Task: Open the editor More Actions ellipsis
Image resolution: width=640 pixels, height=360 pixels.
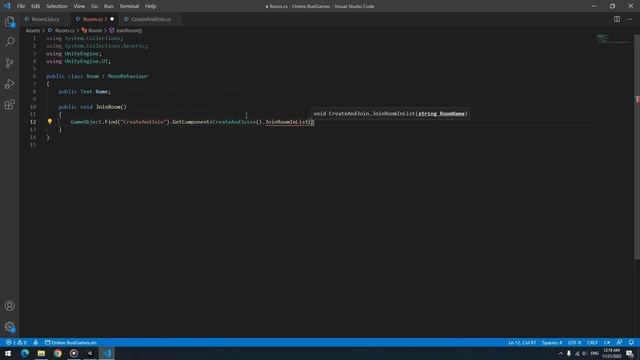Action: click(x=629, y=19)
